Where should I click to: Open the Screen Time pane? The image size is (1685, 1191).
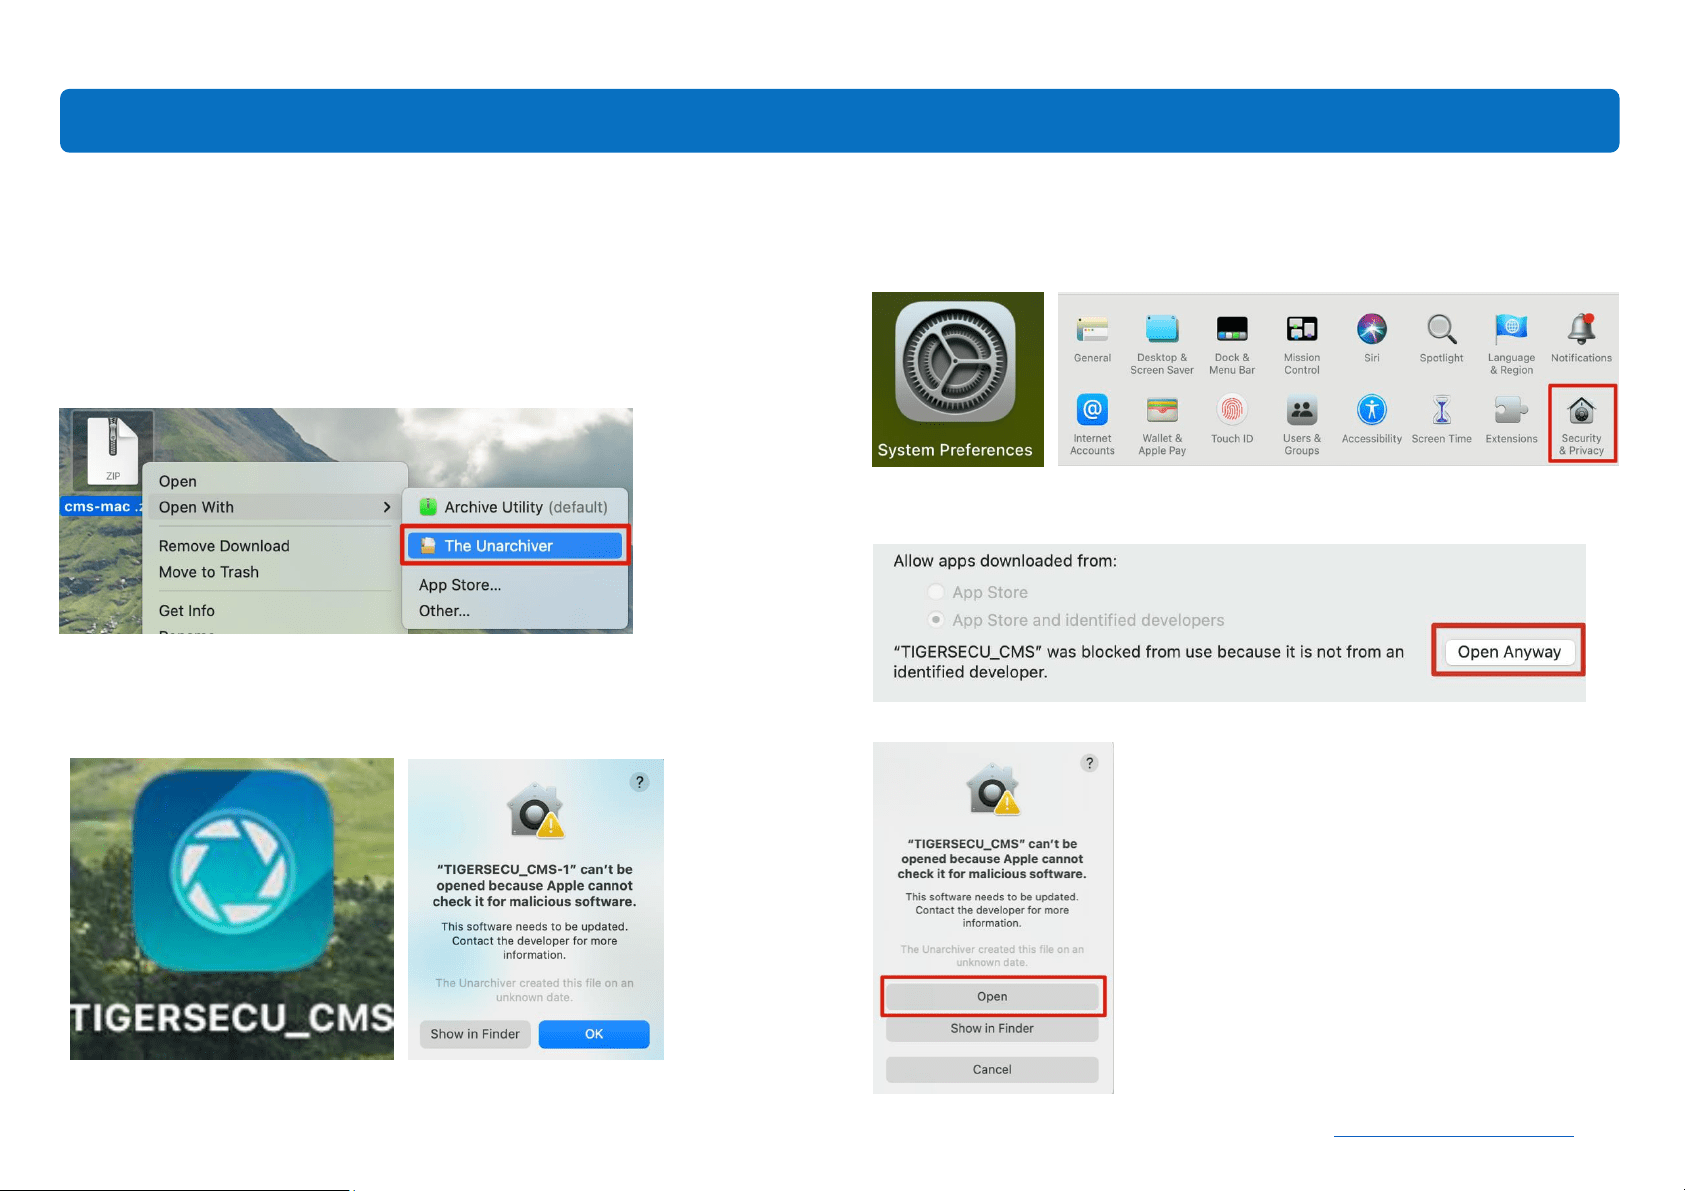coord(1442,419)
